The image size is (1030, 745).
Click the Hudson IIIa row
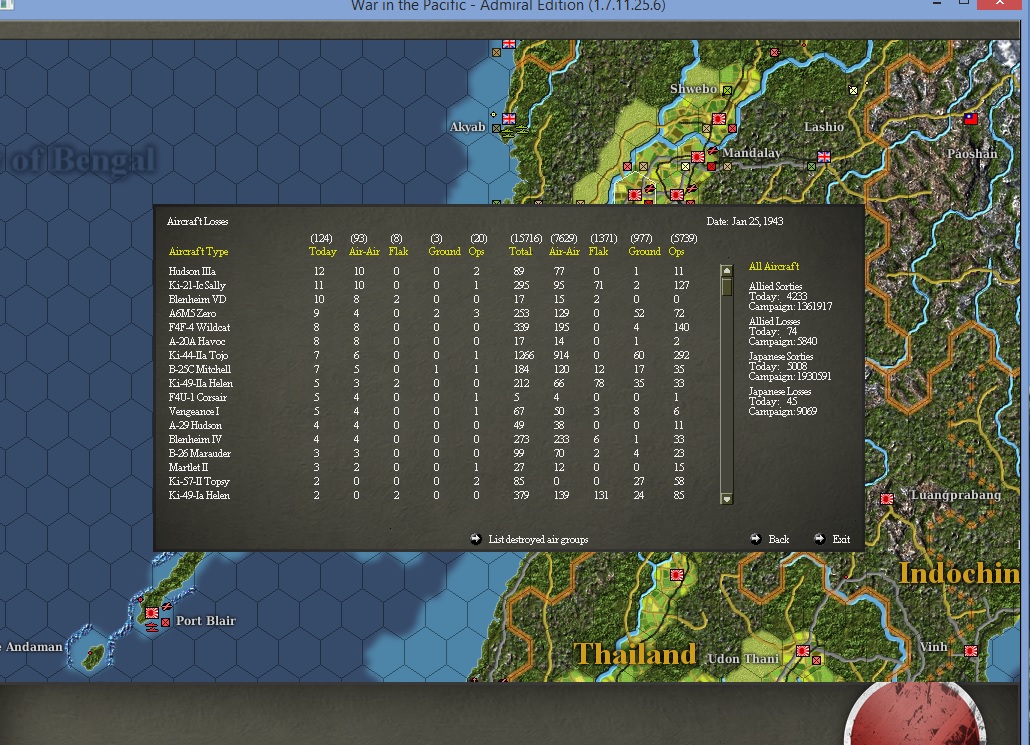pos(427,271)
